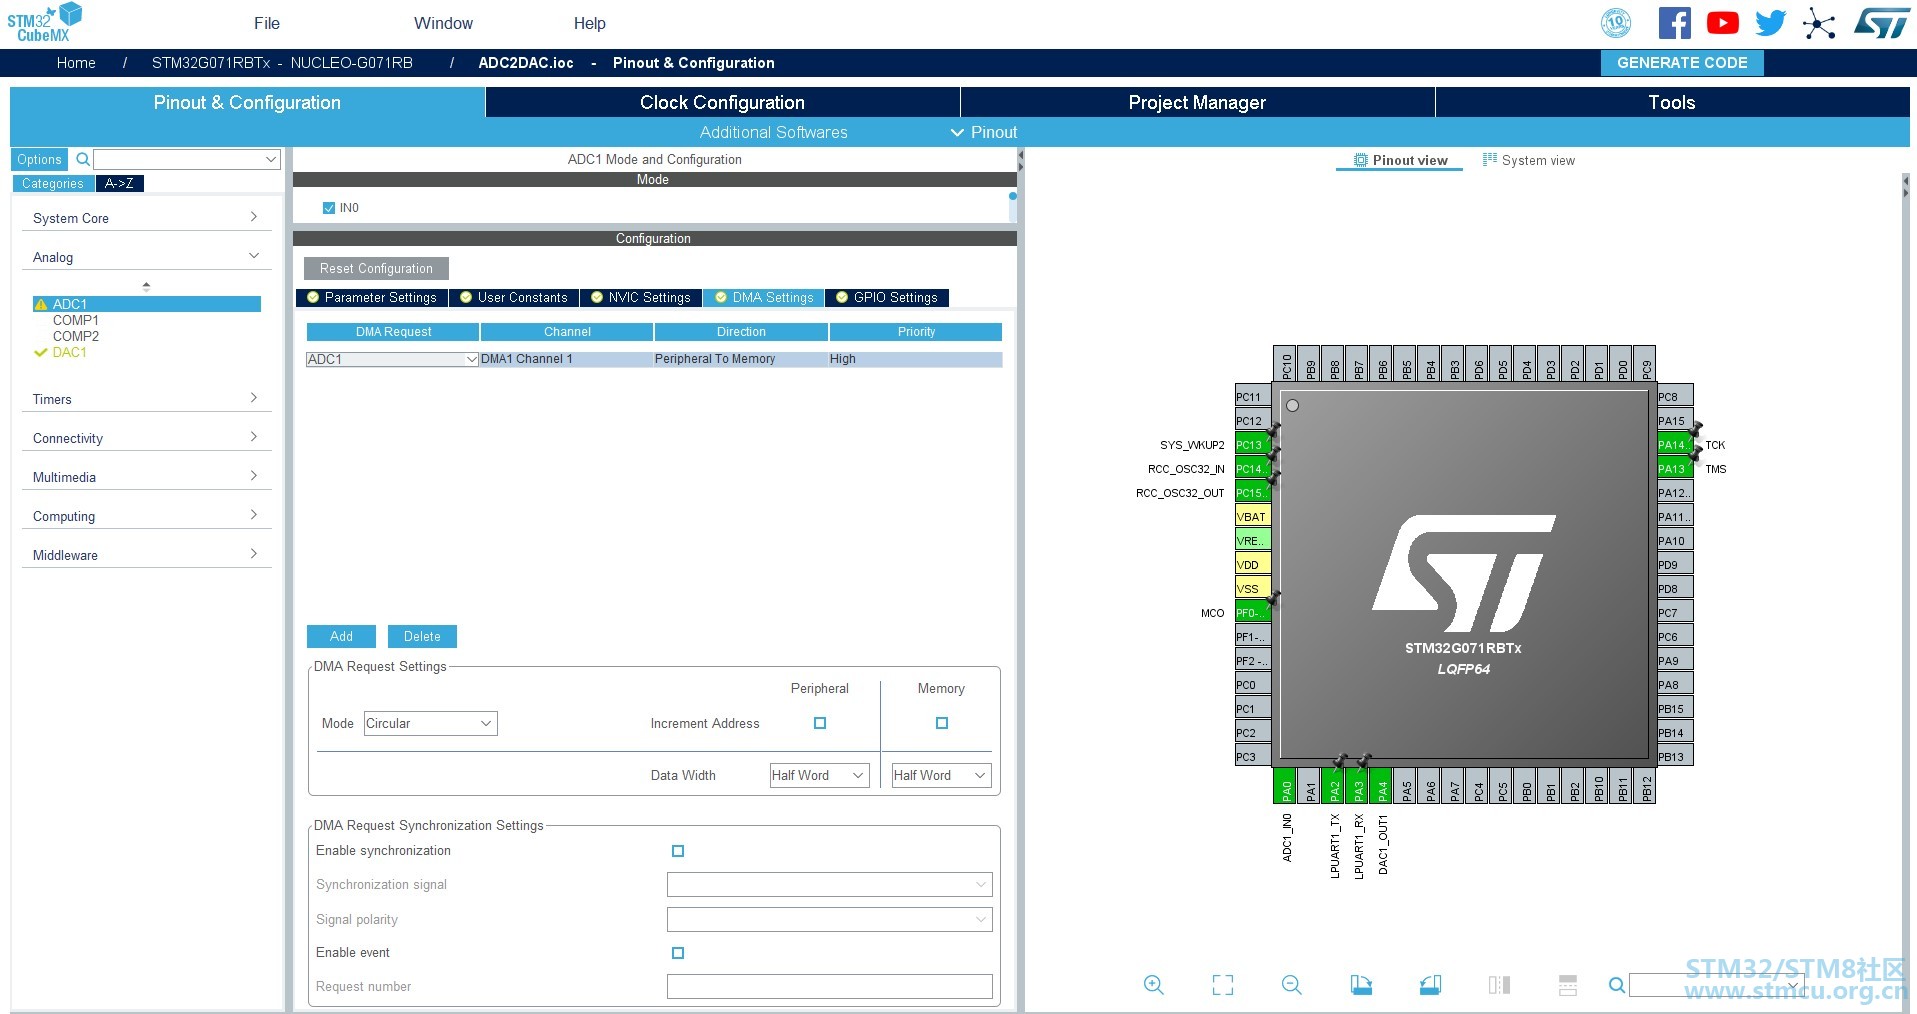Image resolution: width=1917 pixels, height=1014 pixels.
Task: Expand the Connectivity category
Action: click(x=146, y=438)
